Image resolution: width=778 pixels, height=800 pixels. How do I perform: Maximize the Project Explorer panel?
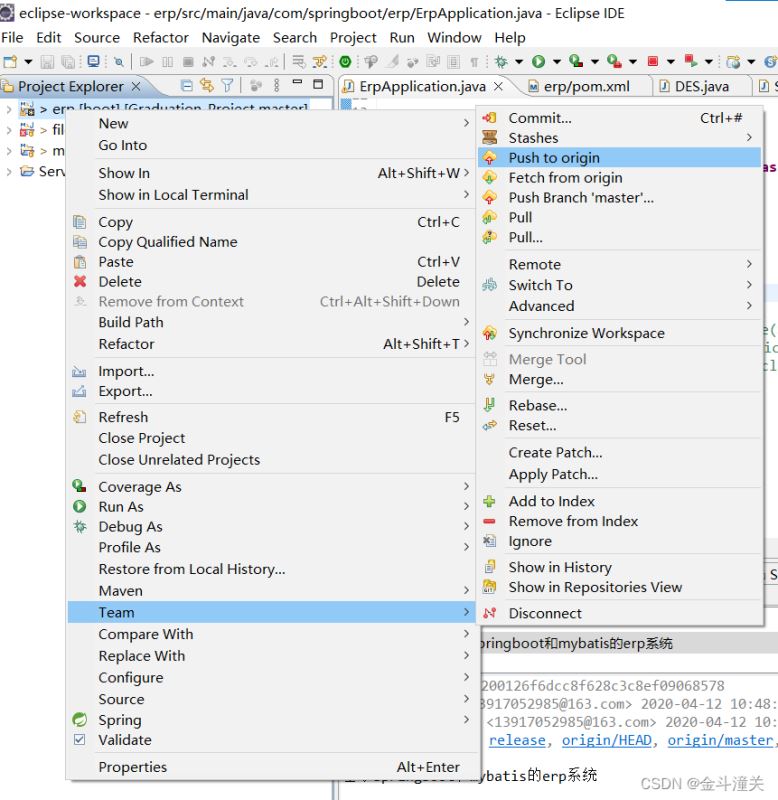(x=318, y=84)
